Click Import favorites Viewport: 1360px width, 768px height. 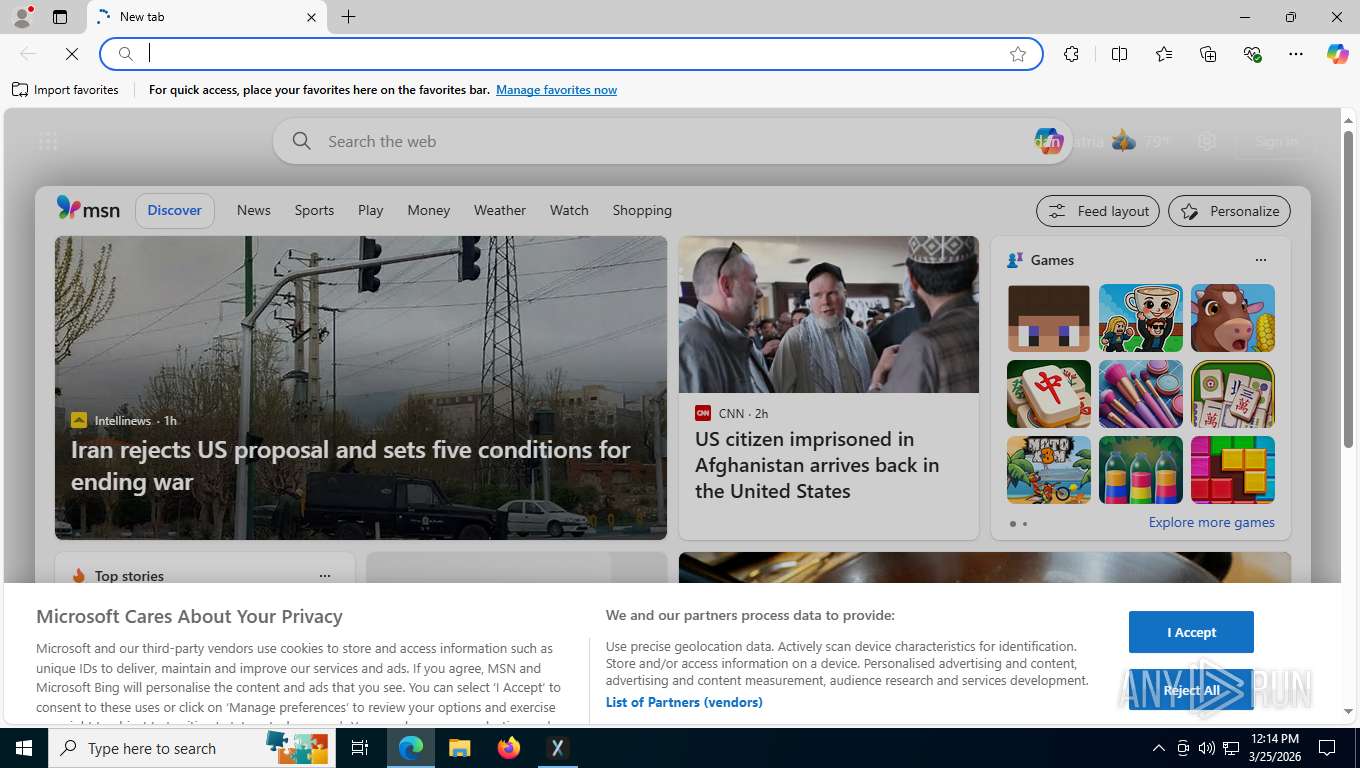click(x=65, y=90)
